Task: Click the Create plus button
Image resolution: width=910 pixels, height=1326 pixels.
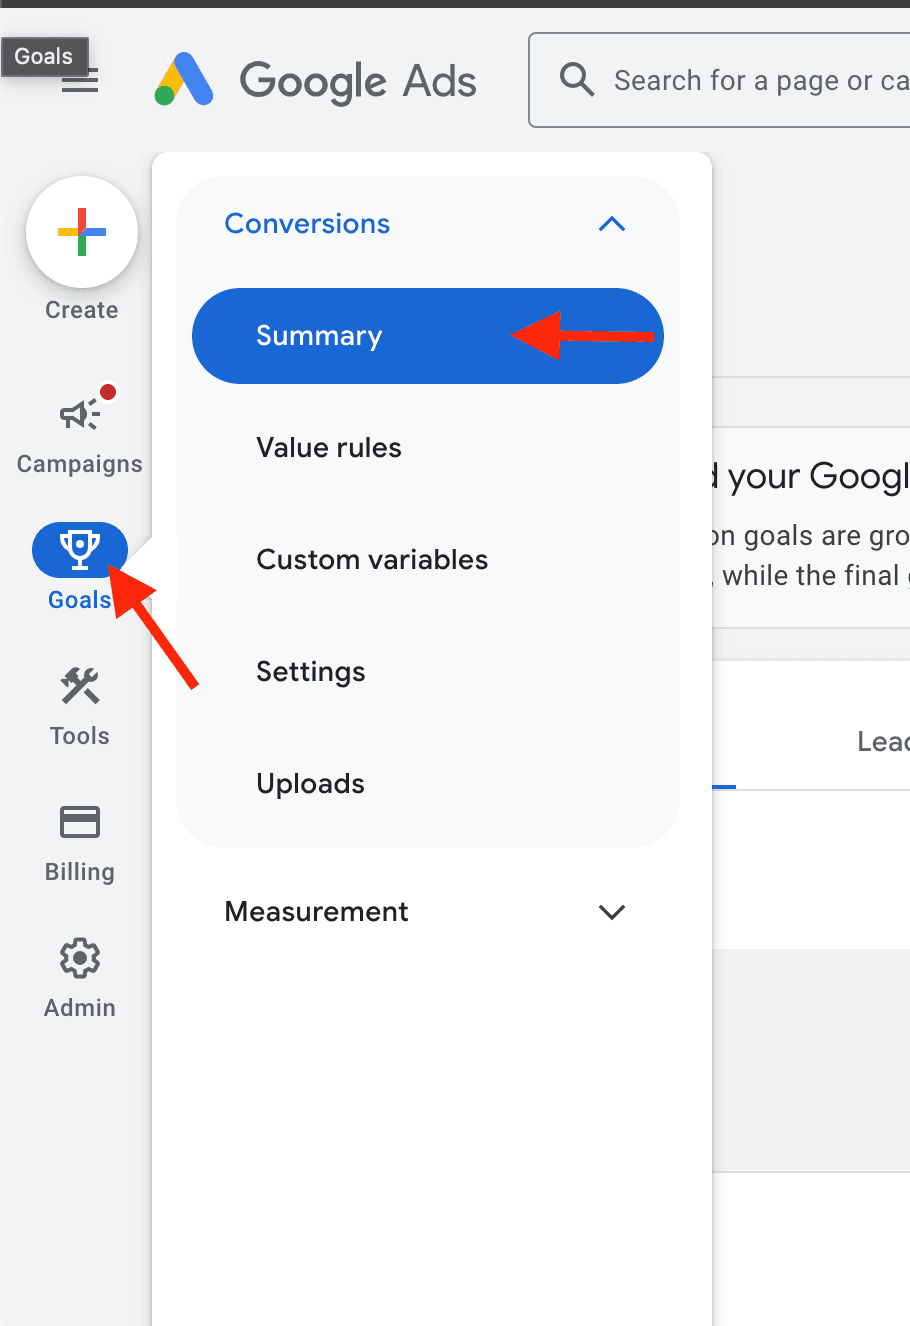Action: (82, 232)
